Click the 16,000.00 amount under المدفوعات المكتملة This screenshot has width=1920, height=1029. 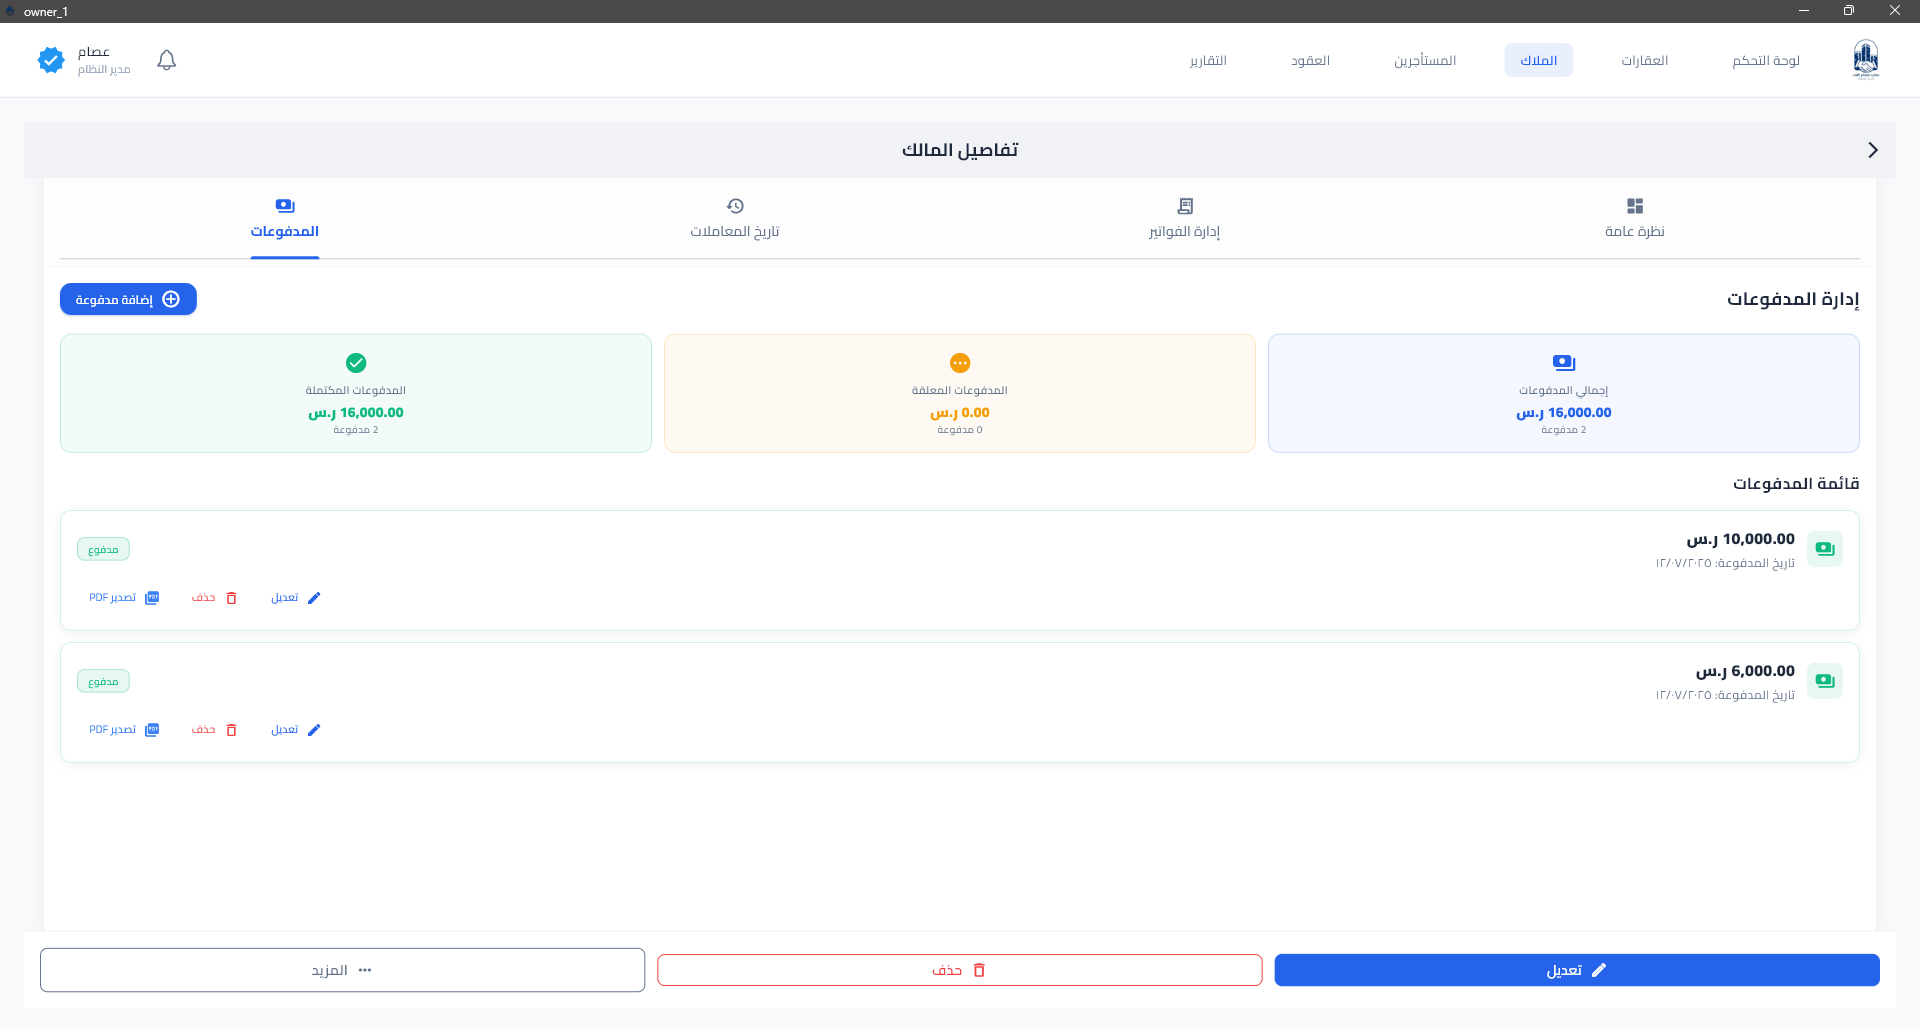[356, 412]
